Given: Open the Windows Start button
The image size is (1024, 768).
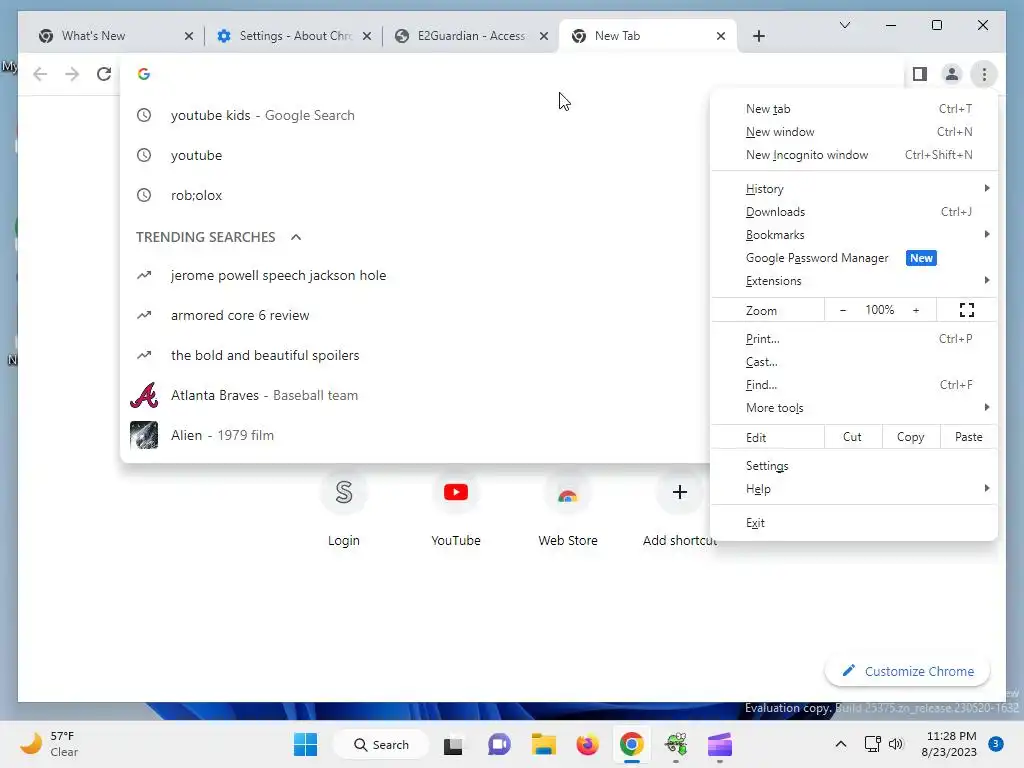Looking at the screenshot, I should tap(305, 744).
